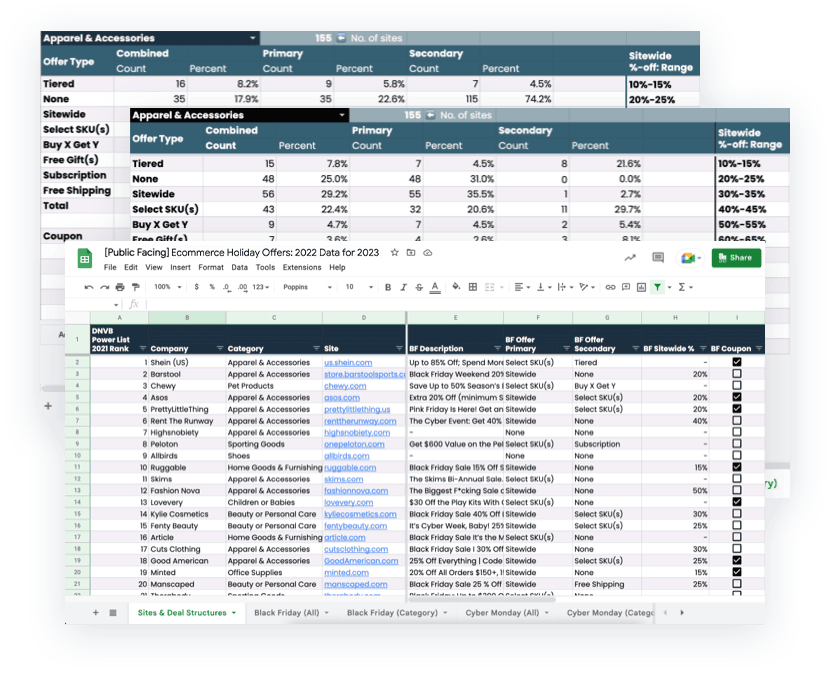
Task: Click the undo arrow in toolbar
Action: pyautogui.click(x=89, y=287)
